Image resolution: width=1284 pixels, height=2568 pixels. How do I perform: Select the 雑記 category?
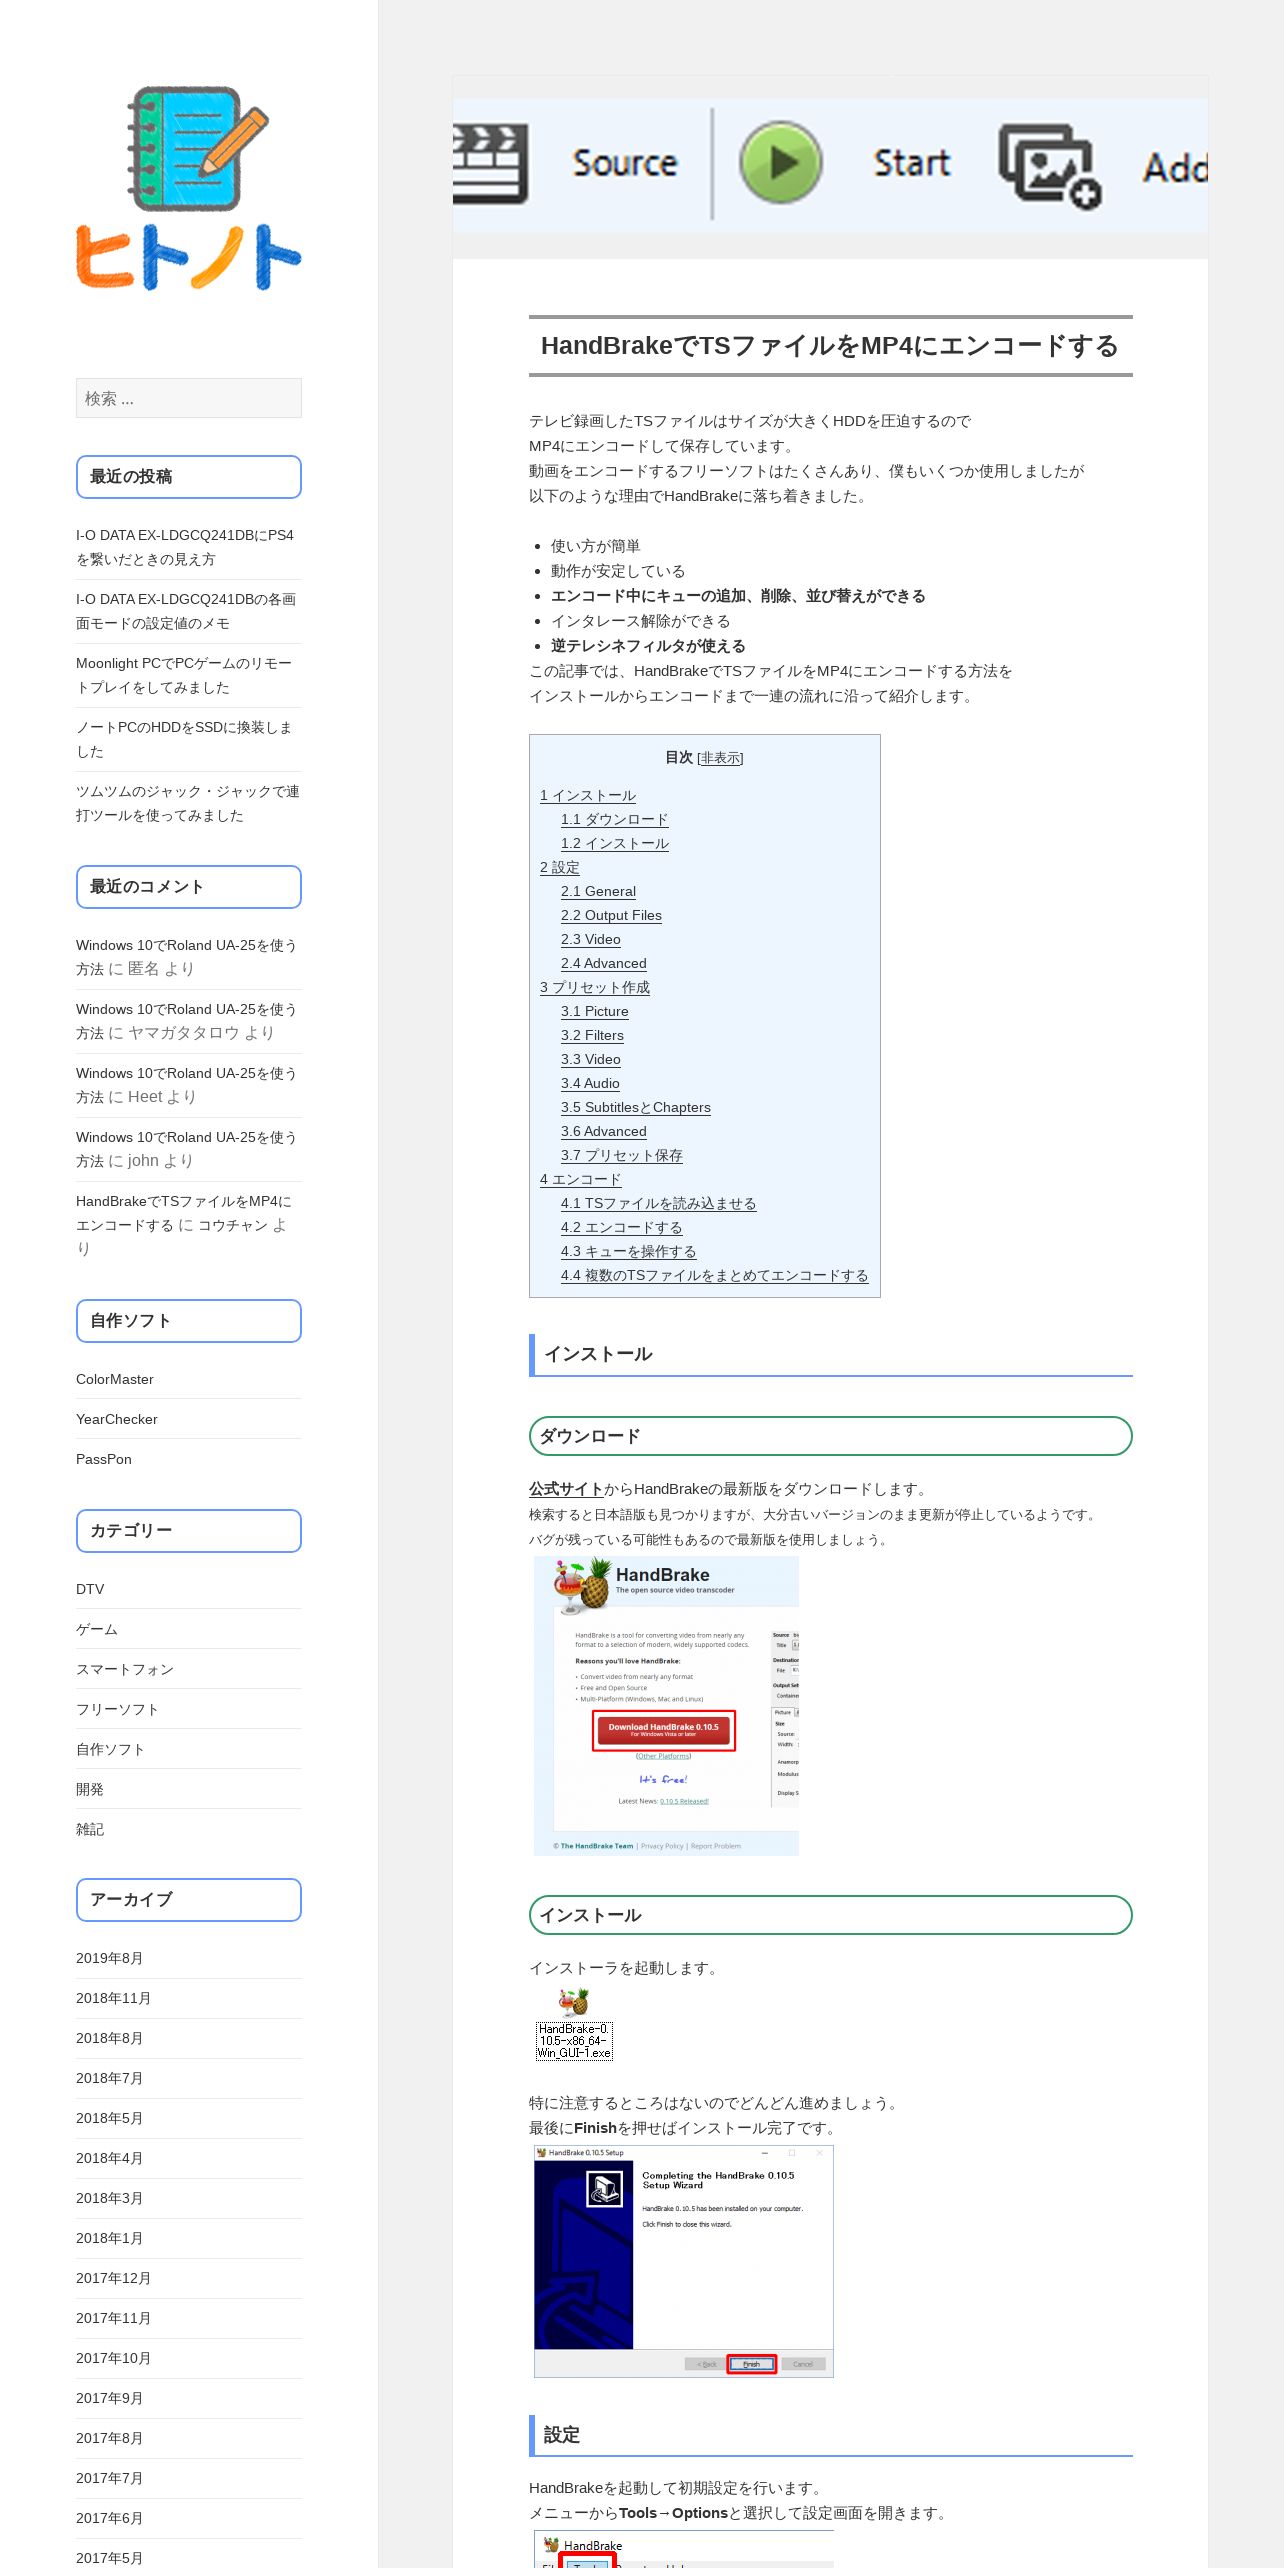(90, 1829)
